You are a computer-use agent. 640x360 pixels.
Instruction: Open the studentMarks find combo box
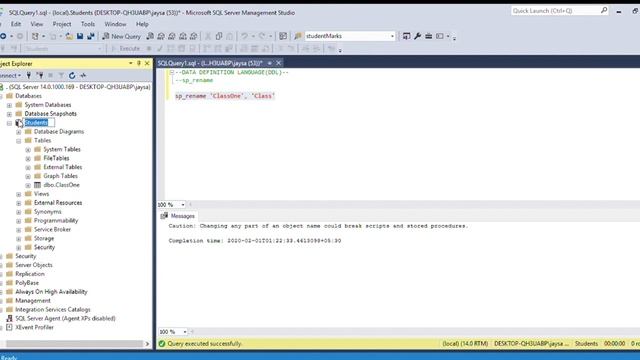pyautogui.click(x=392, y=36)
